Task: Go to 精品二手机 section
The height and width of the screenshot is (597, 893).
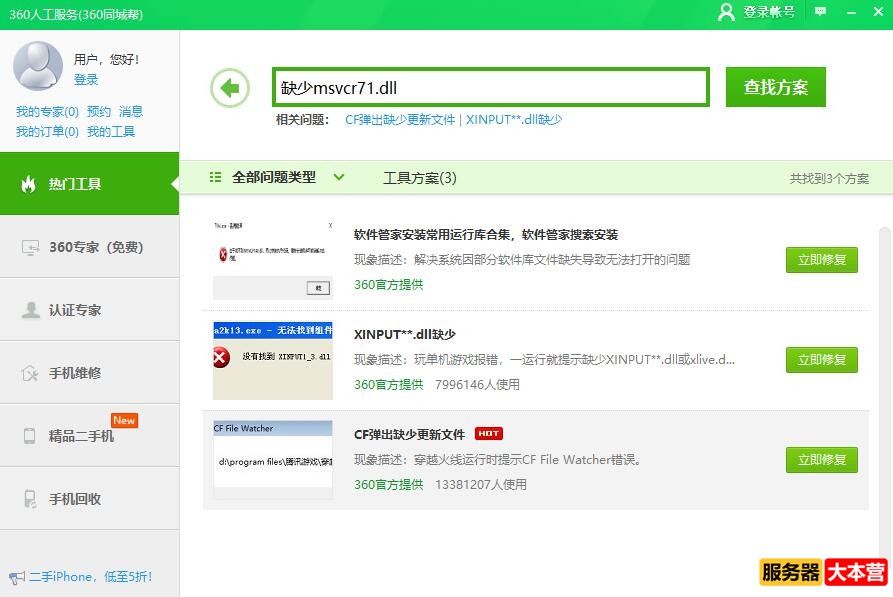Action: 89,436
